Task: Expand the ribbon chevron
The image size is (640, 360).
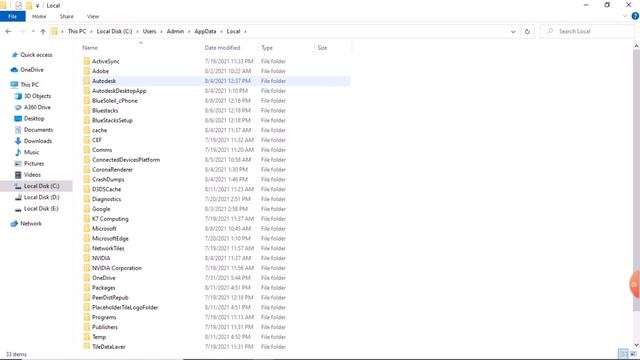Action: (x=625, y=16)
